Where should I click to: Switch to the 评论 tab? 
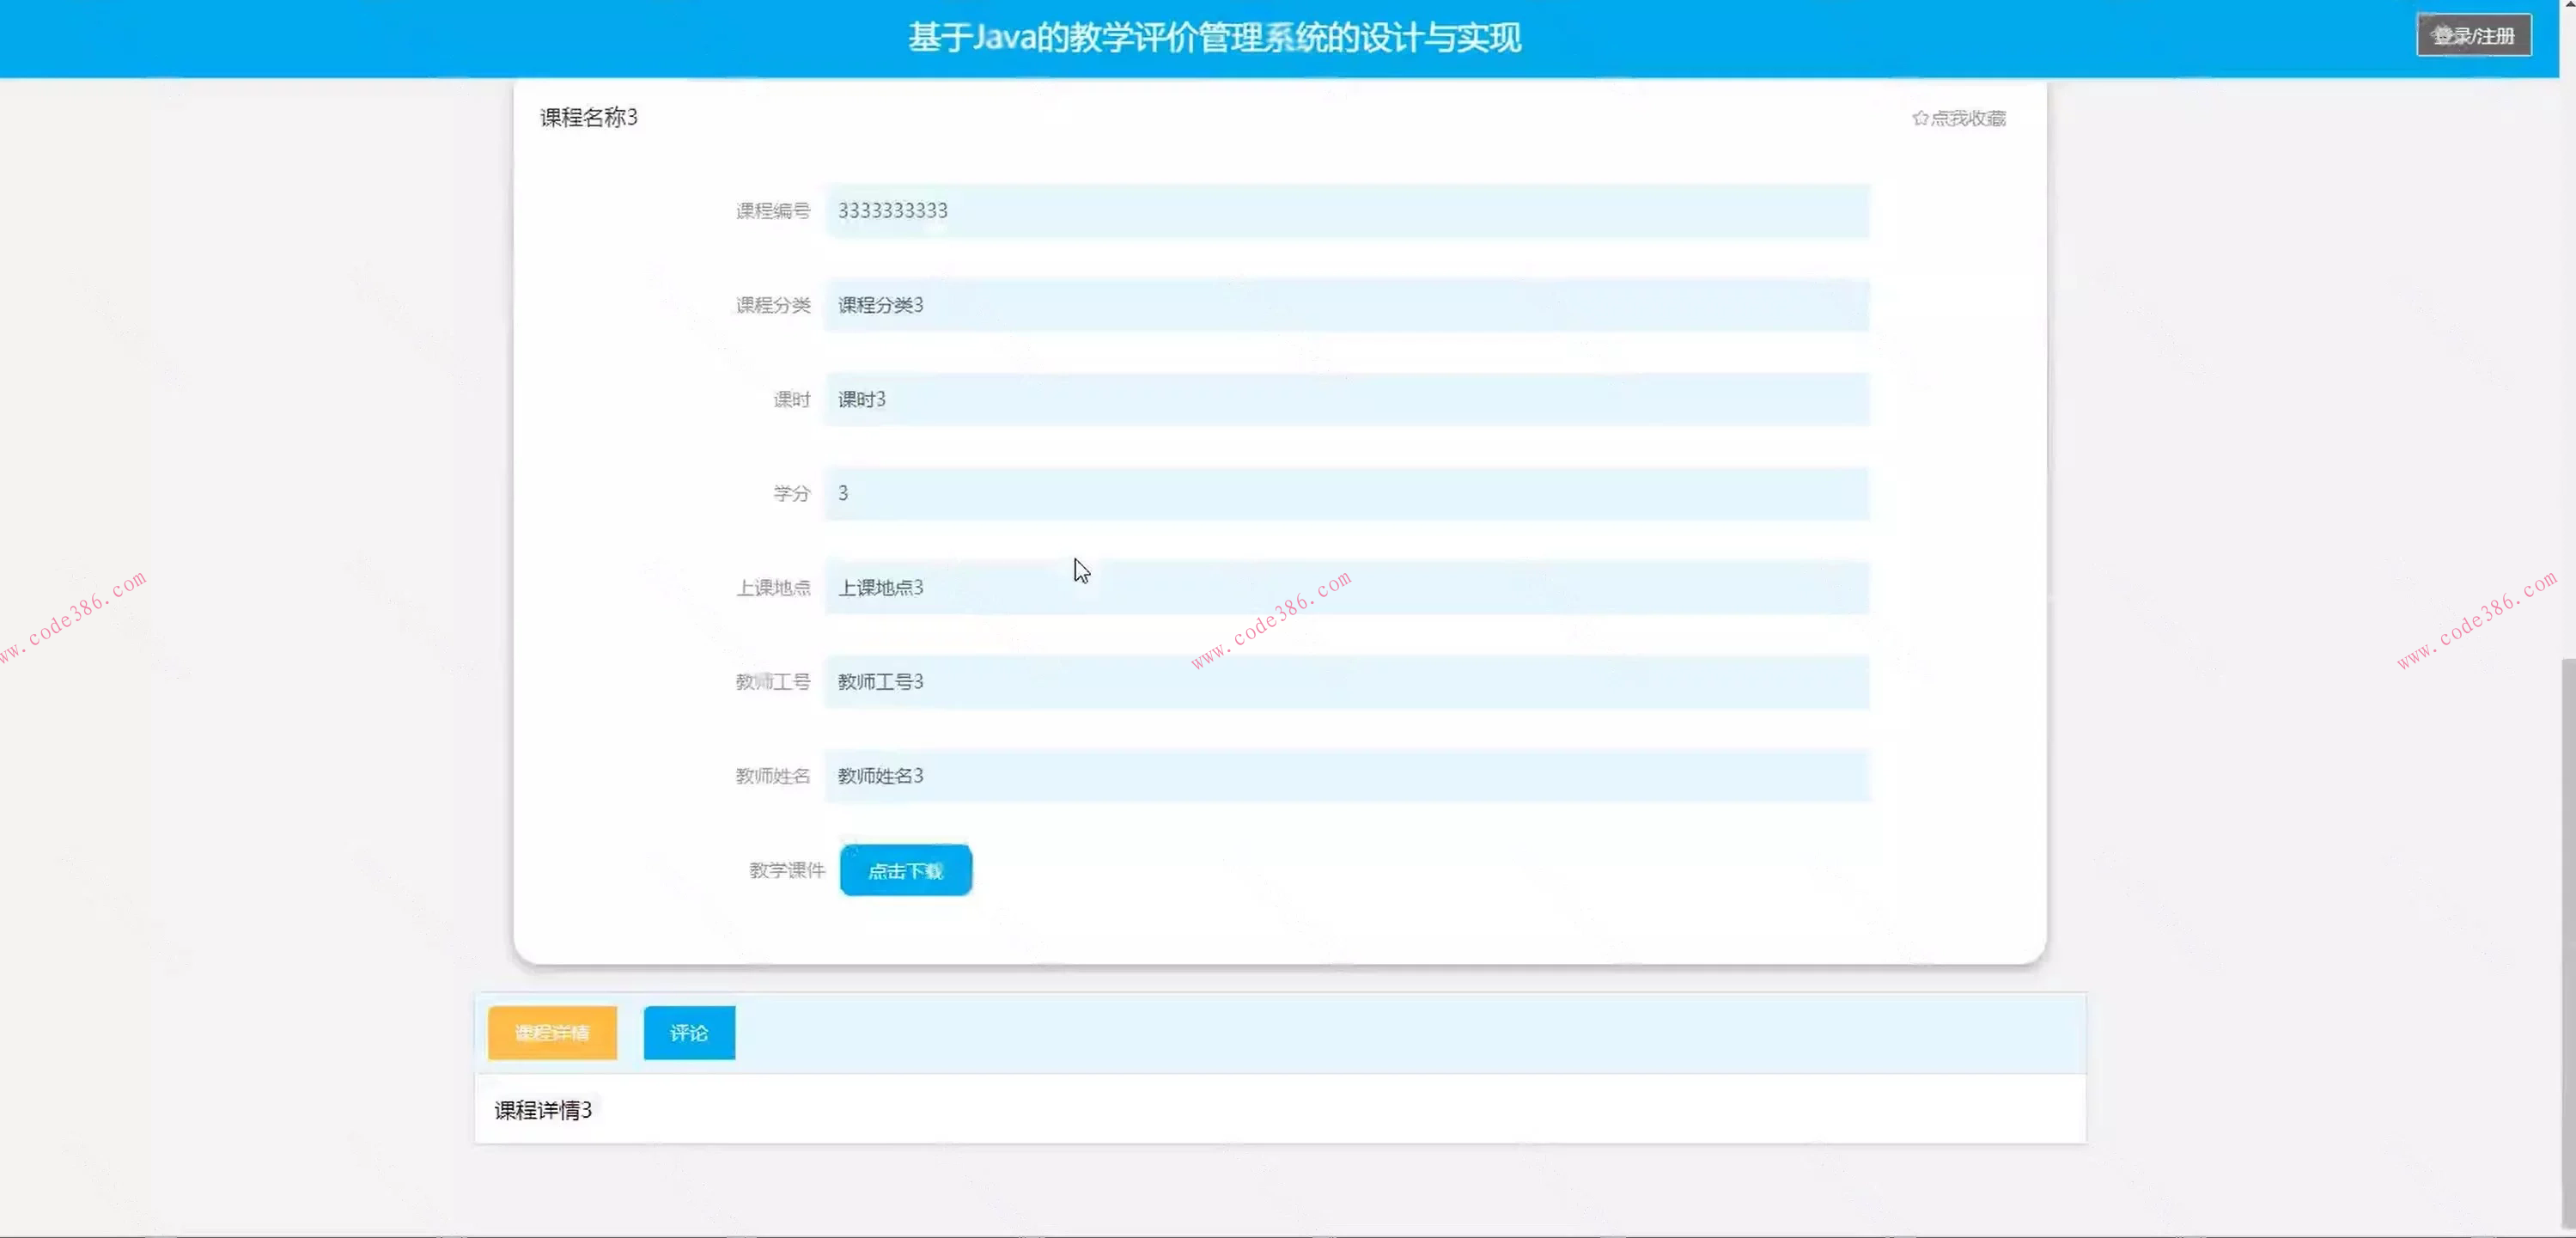(687, 1033)
